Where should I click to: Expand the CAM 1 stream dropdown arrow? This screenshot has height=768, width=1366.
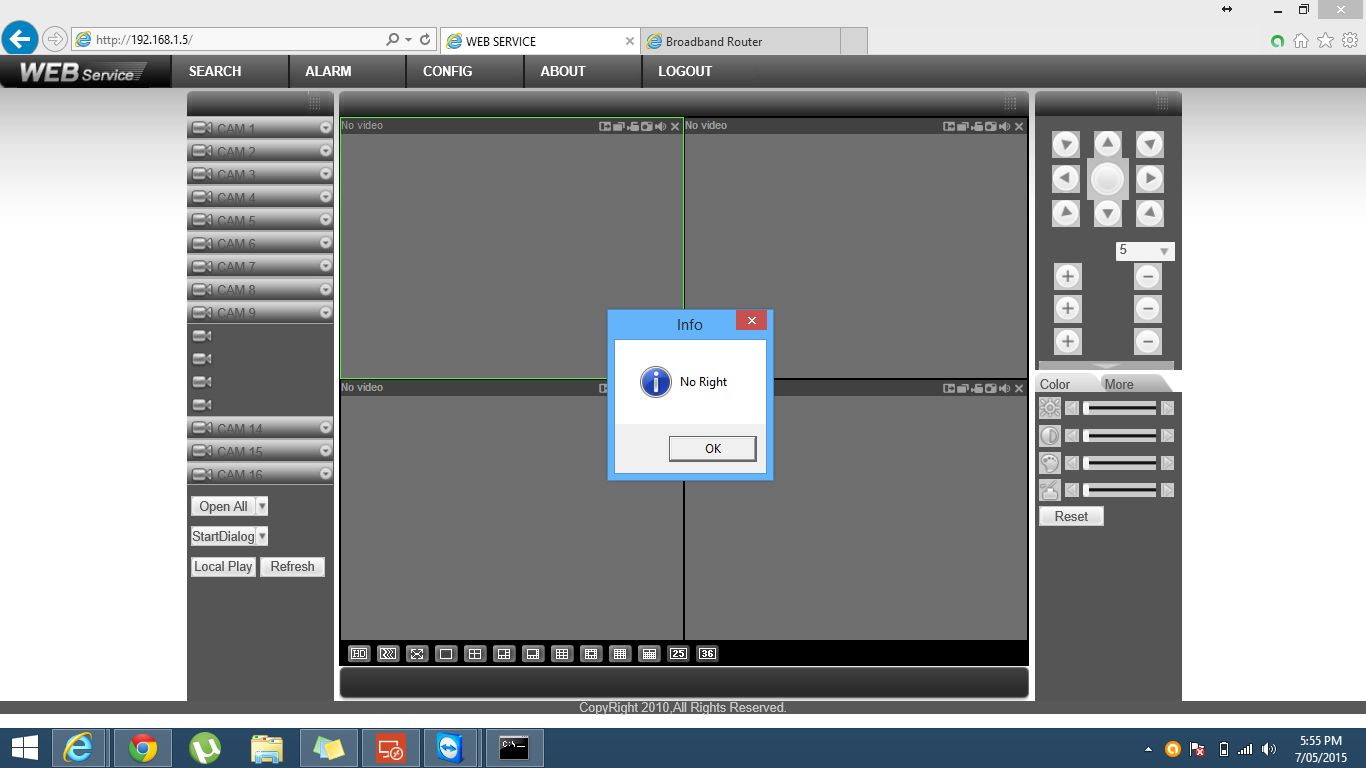(x=325, y=128)
